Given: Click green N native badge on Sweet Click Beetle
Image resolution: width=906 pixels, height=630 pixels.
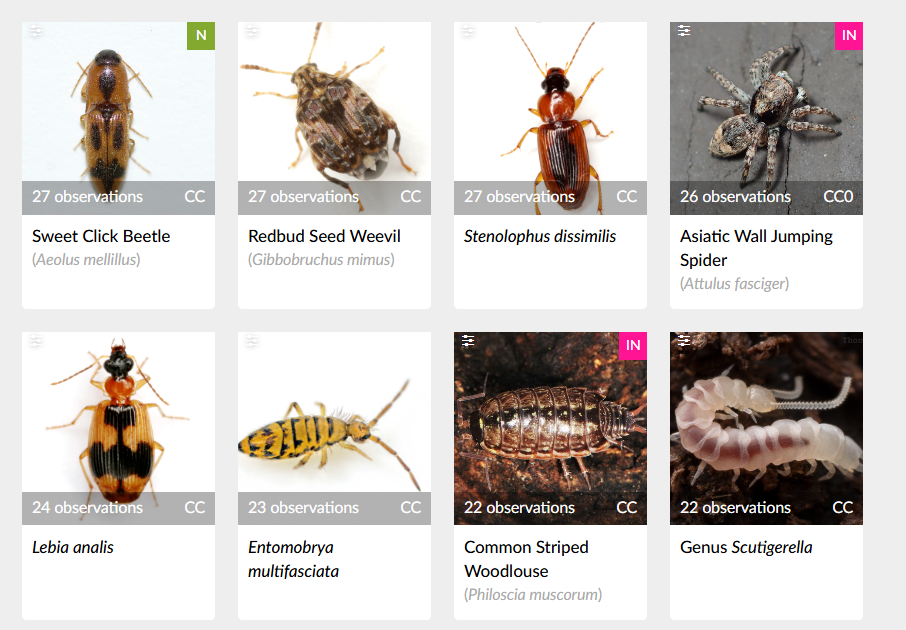Looking at the screenshot, I should (x=200, y=36).
